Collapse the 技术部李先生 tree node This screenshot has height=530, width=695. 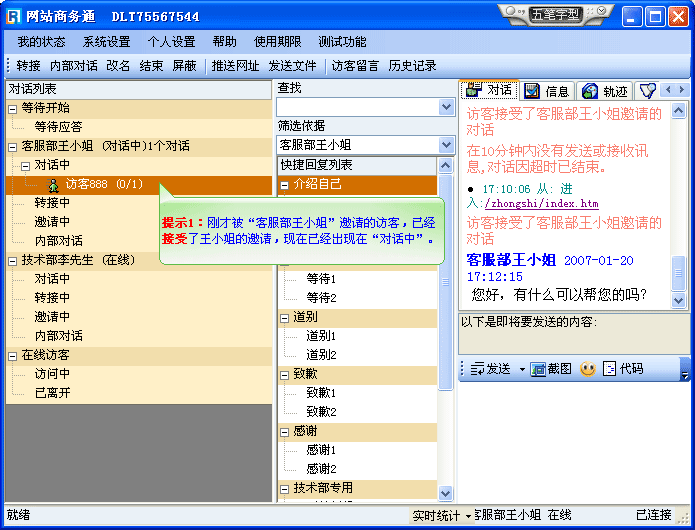click(13, 260)
